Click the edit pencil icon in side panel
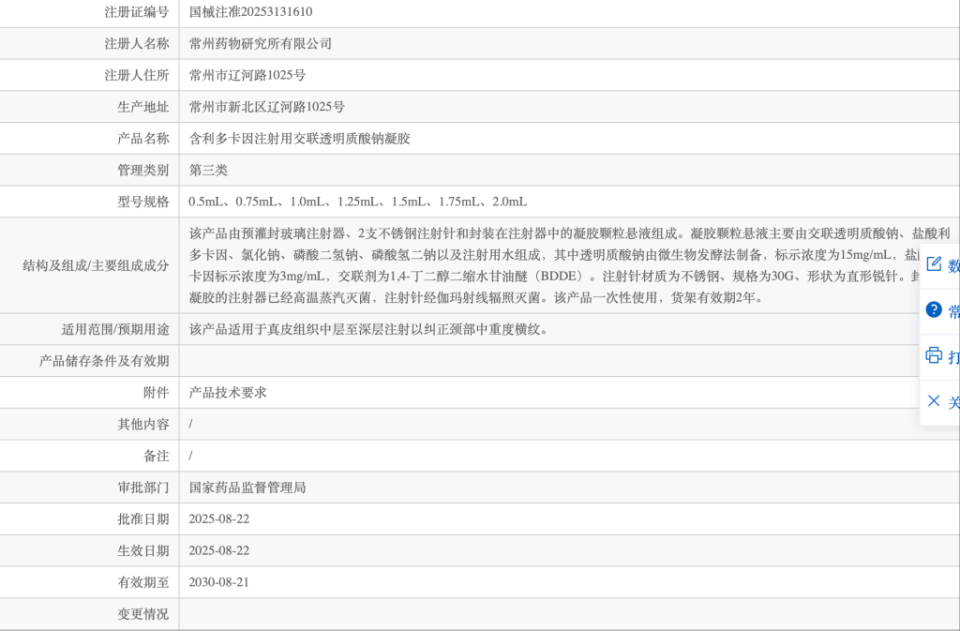The height and width of the screenshot is (631, 960). click(x=934, y=264)
